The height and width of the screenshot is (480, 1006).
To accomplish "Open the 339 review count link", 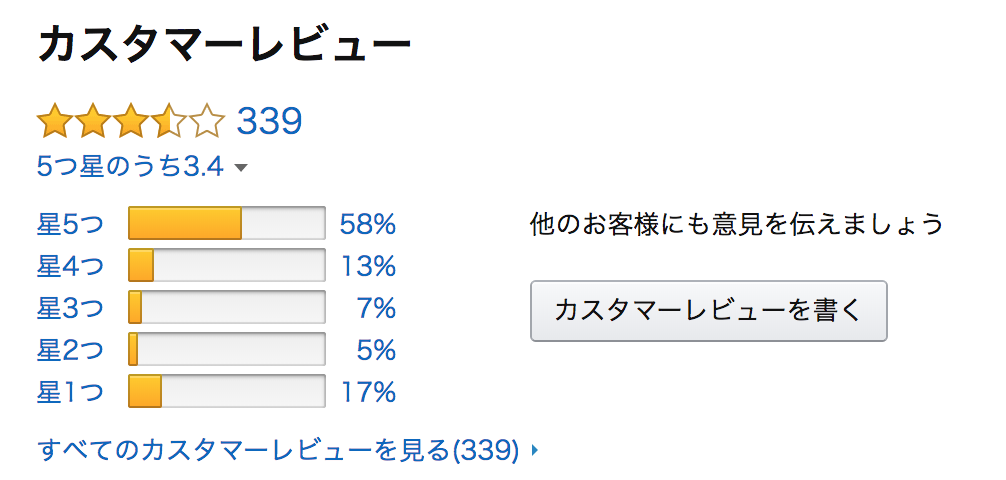I will (269, 121).
